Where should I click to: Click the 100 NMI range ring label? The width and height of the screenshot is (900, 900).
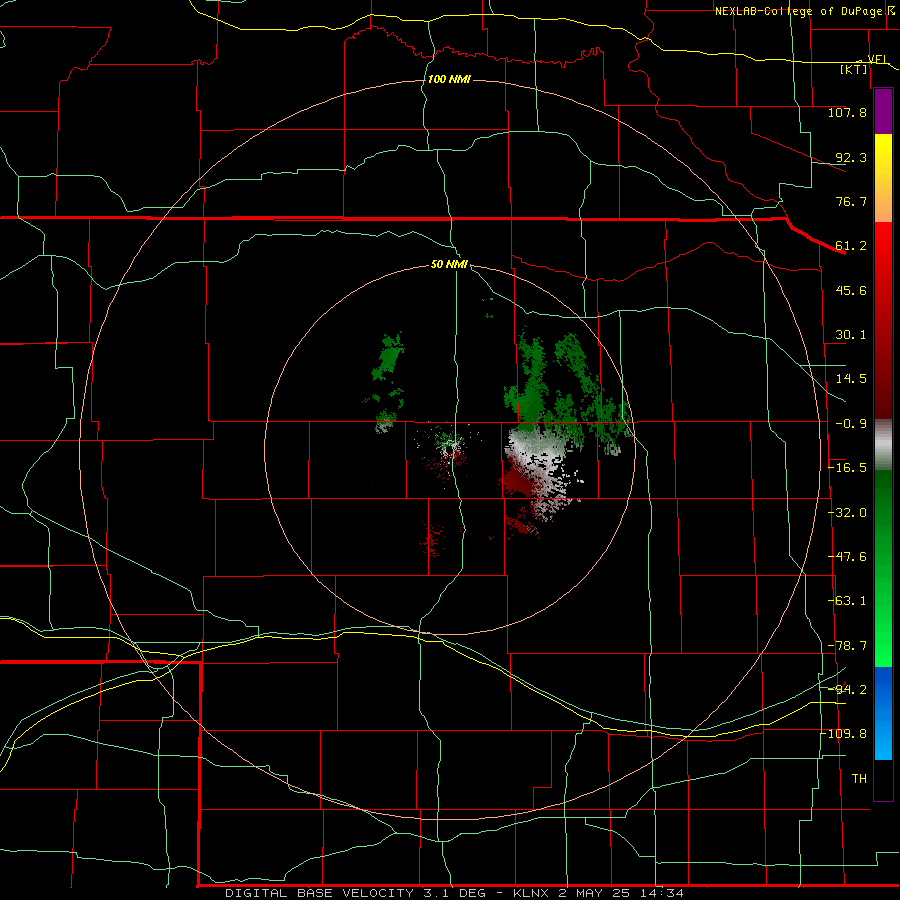(449, 79)
